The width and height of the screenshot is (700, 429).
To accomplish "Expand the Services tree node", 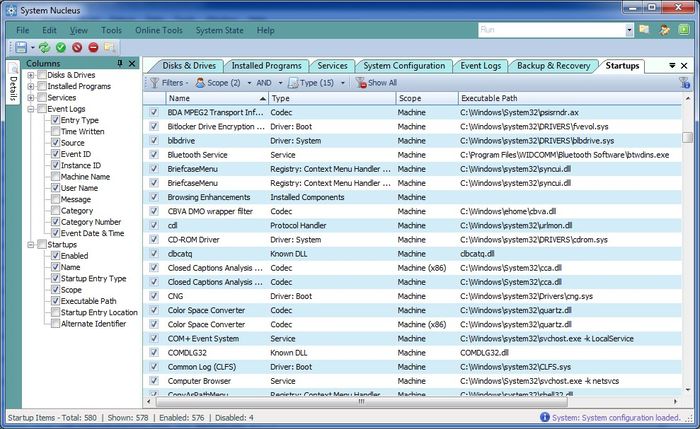I will click(x=31, y=97).
